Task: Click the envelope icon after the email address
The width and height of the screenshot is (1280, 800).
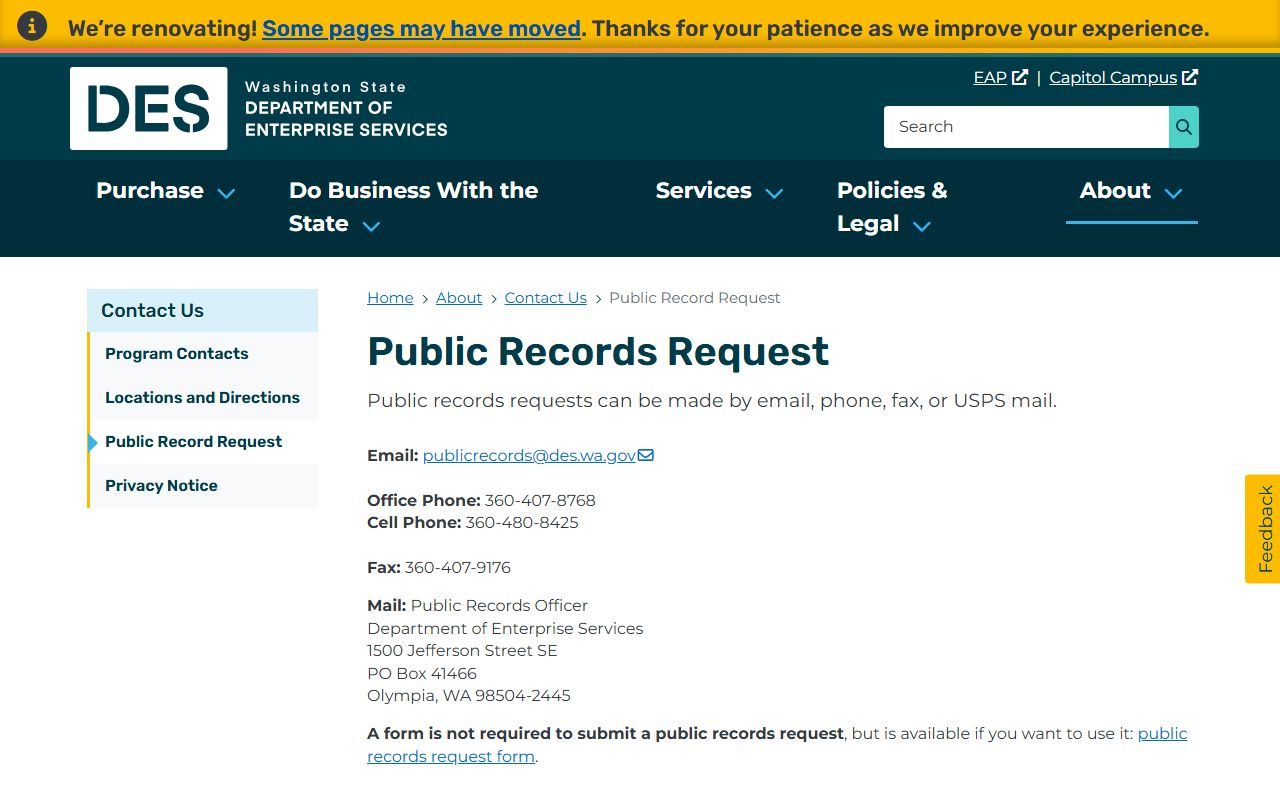Action: [x=646, y=455]
